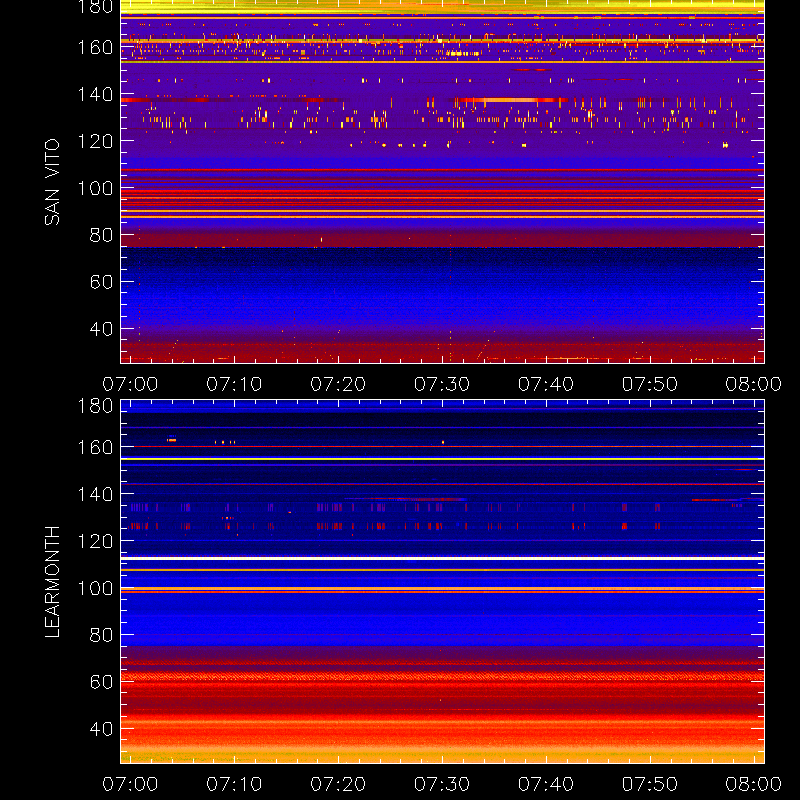This screenshot has width=800, height=800.
Task: Click the orange burst near 138 MHz in San Vito plot
Action: (x=510, y=100)
